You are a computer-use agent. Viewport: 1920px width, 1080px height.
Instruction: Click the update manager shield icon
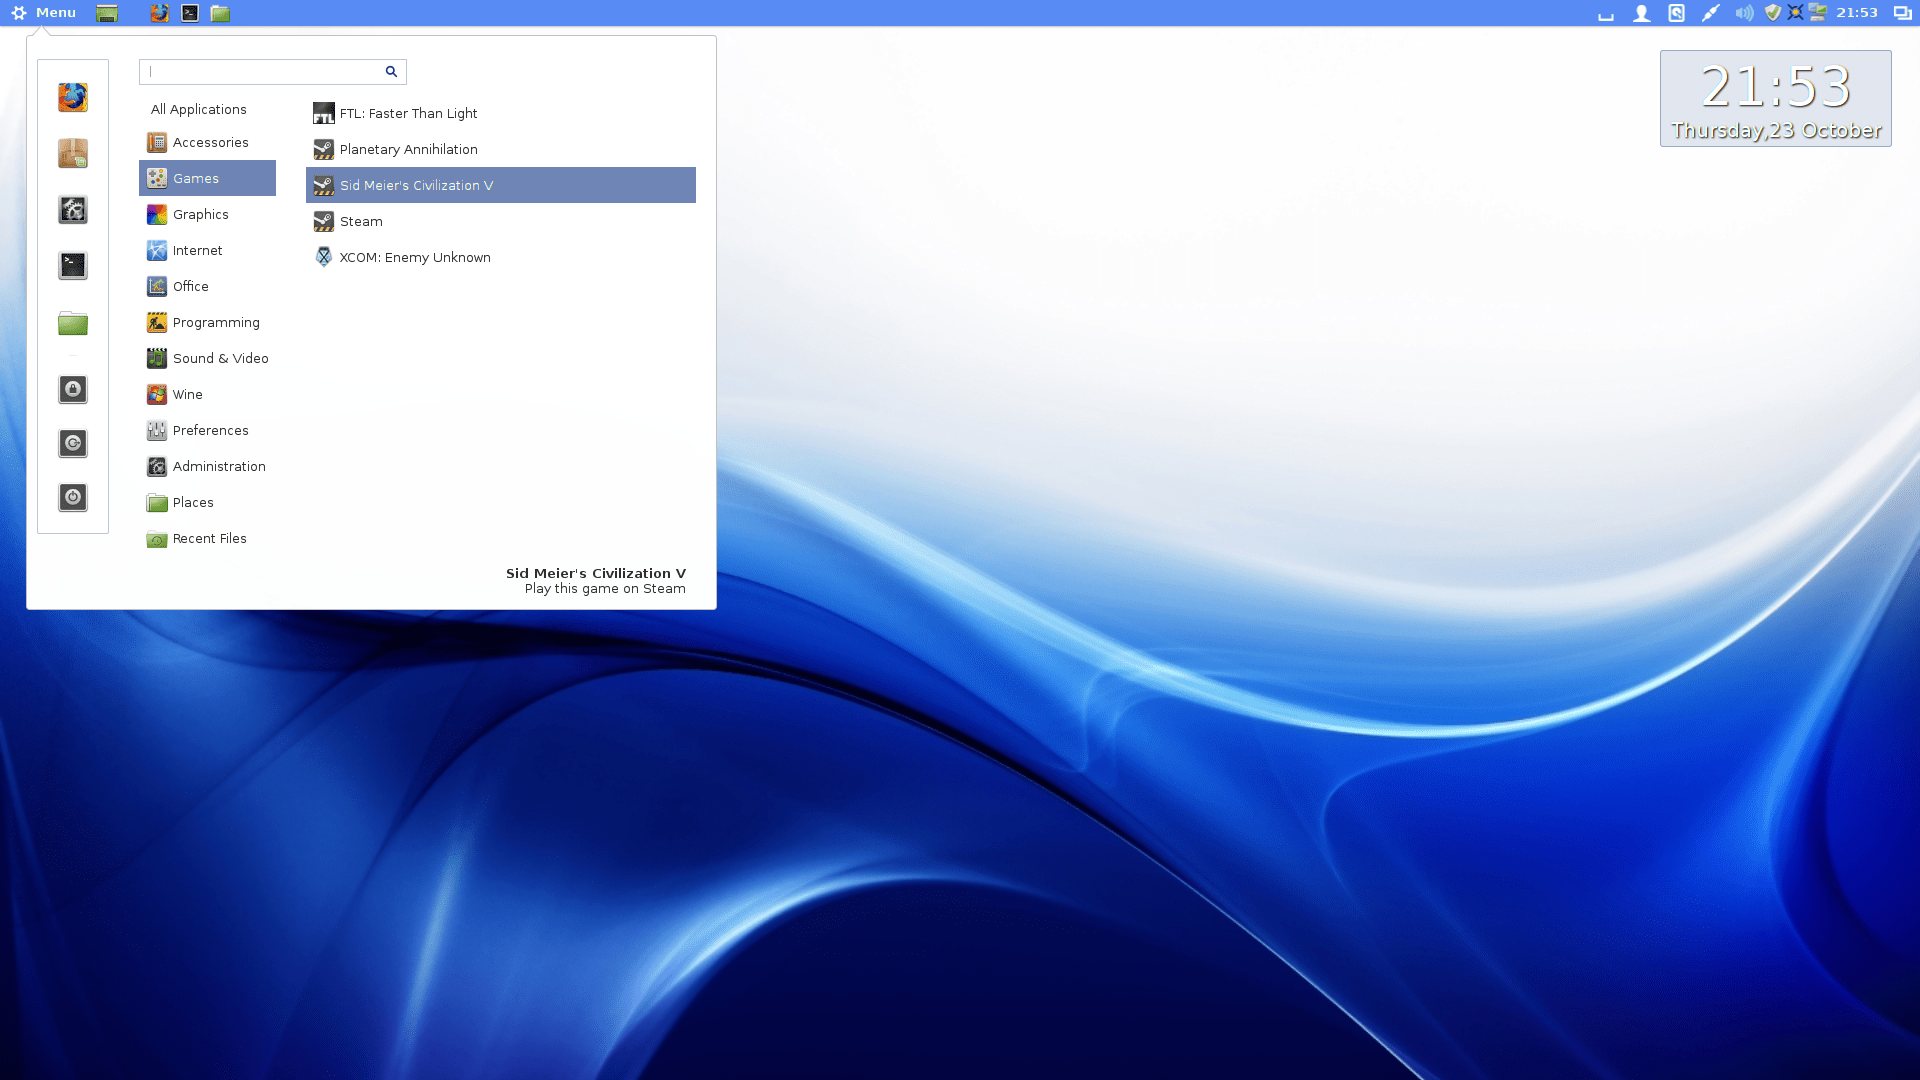point(1773,13)
